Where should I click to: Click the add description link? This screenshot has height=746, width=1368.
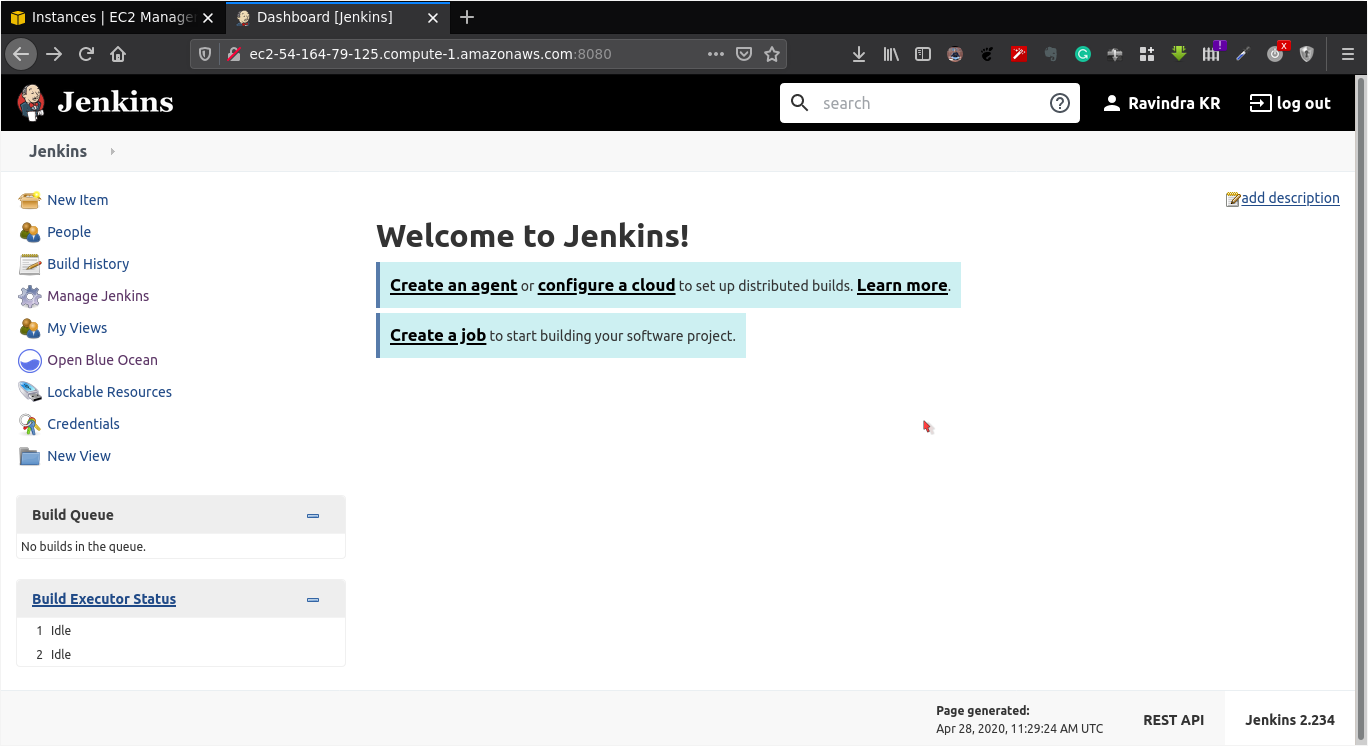[1290, 198]
